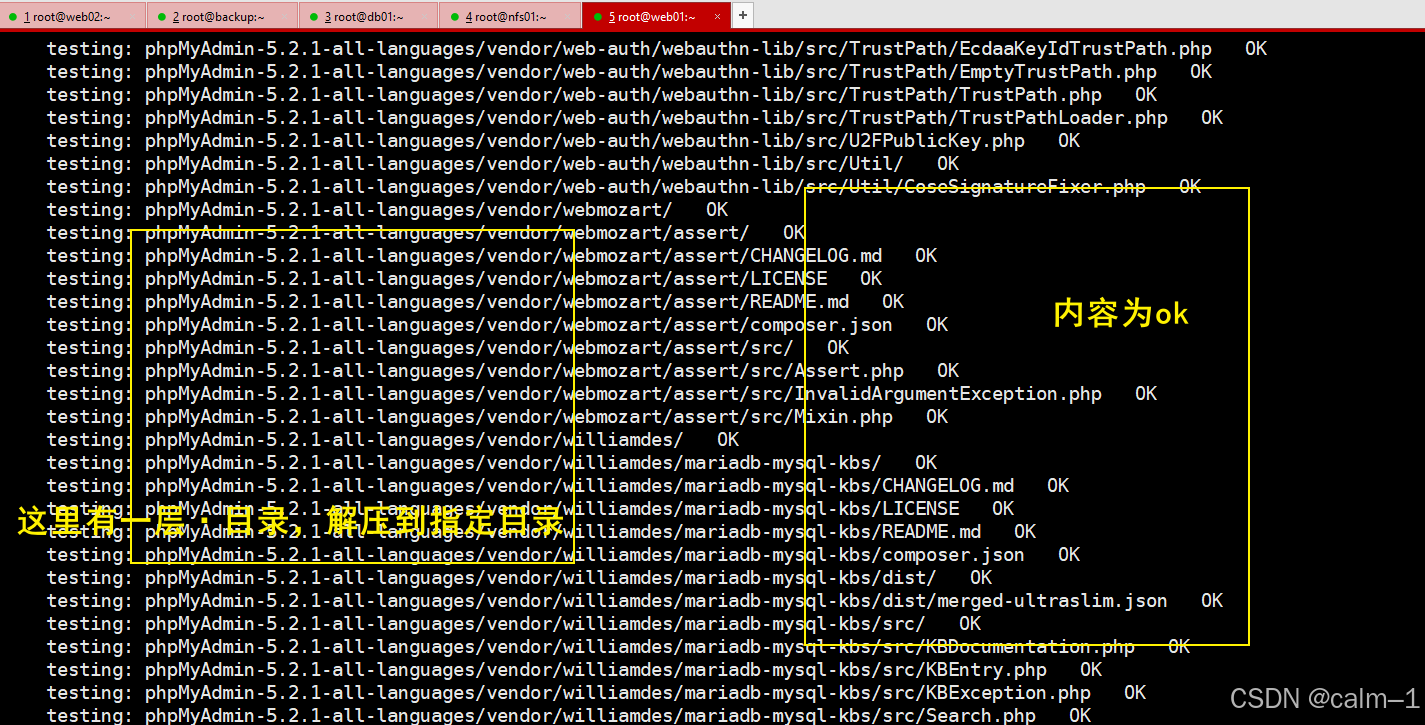This screenshot has height=725, width=1425.
Task: Click the webmozart/assert/composer.json line
Action: tap(497, 324)
